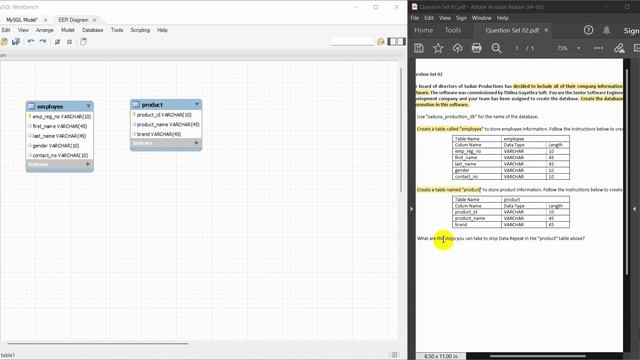Image resolution: width=640 pixels, height=360 pixels.
Task: Click the Acrobat save file icon
Action: 419,48
